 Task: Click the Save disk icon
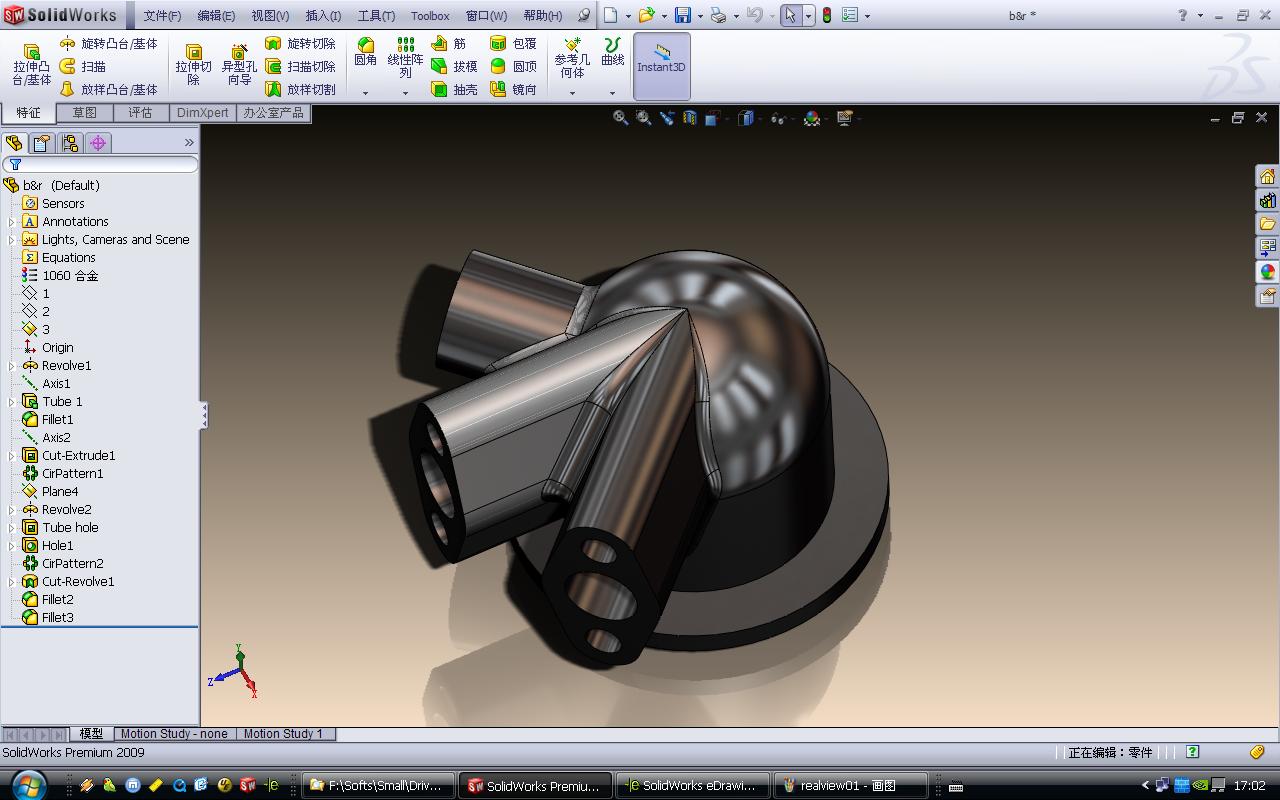click(682, 15)
